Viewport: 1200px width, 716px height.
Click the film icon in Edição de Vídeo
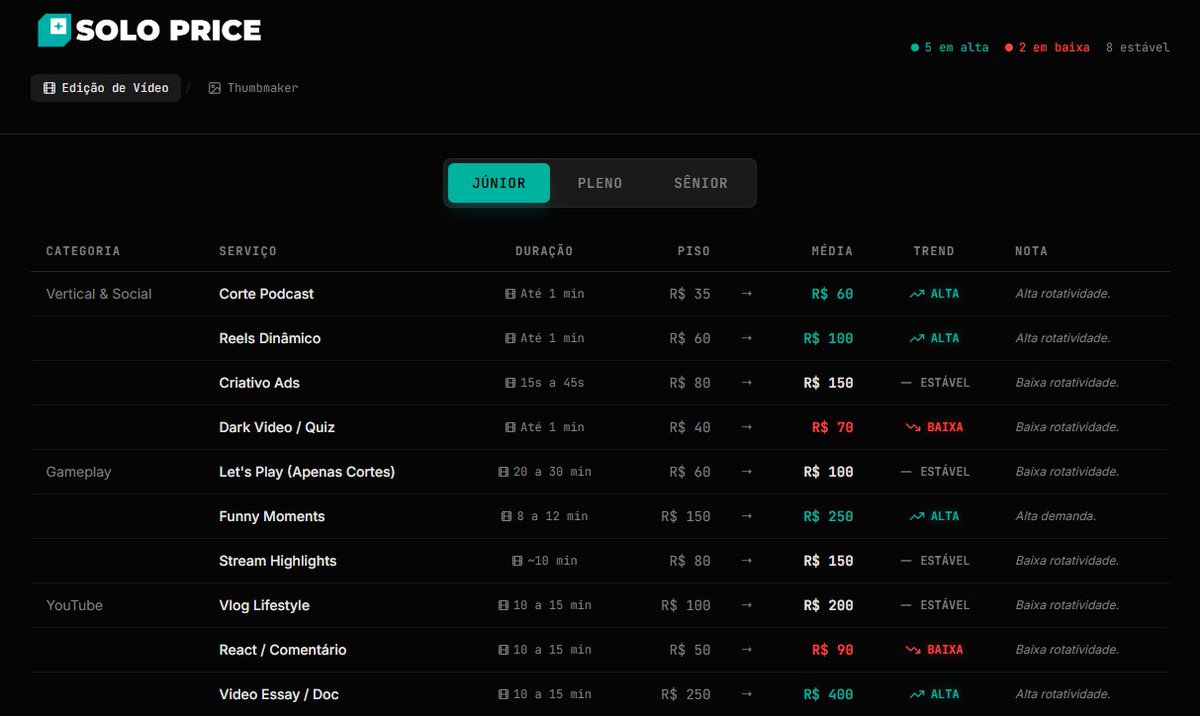(x=49, y=88)
